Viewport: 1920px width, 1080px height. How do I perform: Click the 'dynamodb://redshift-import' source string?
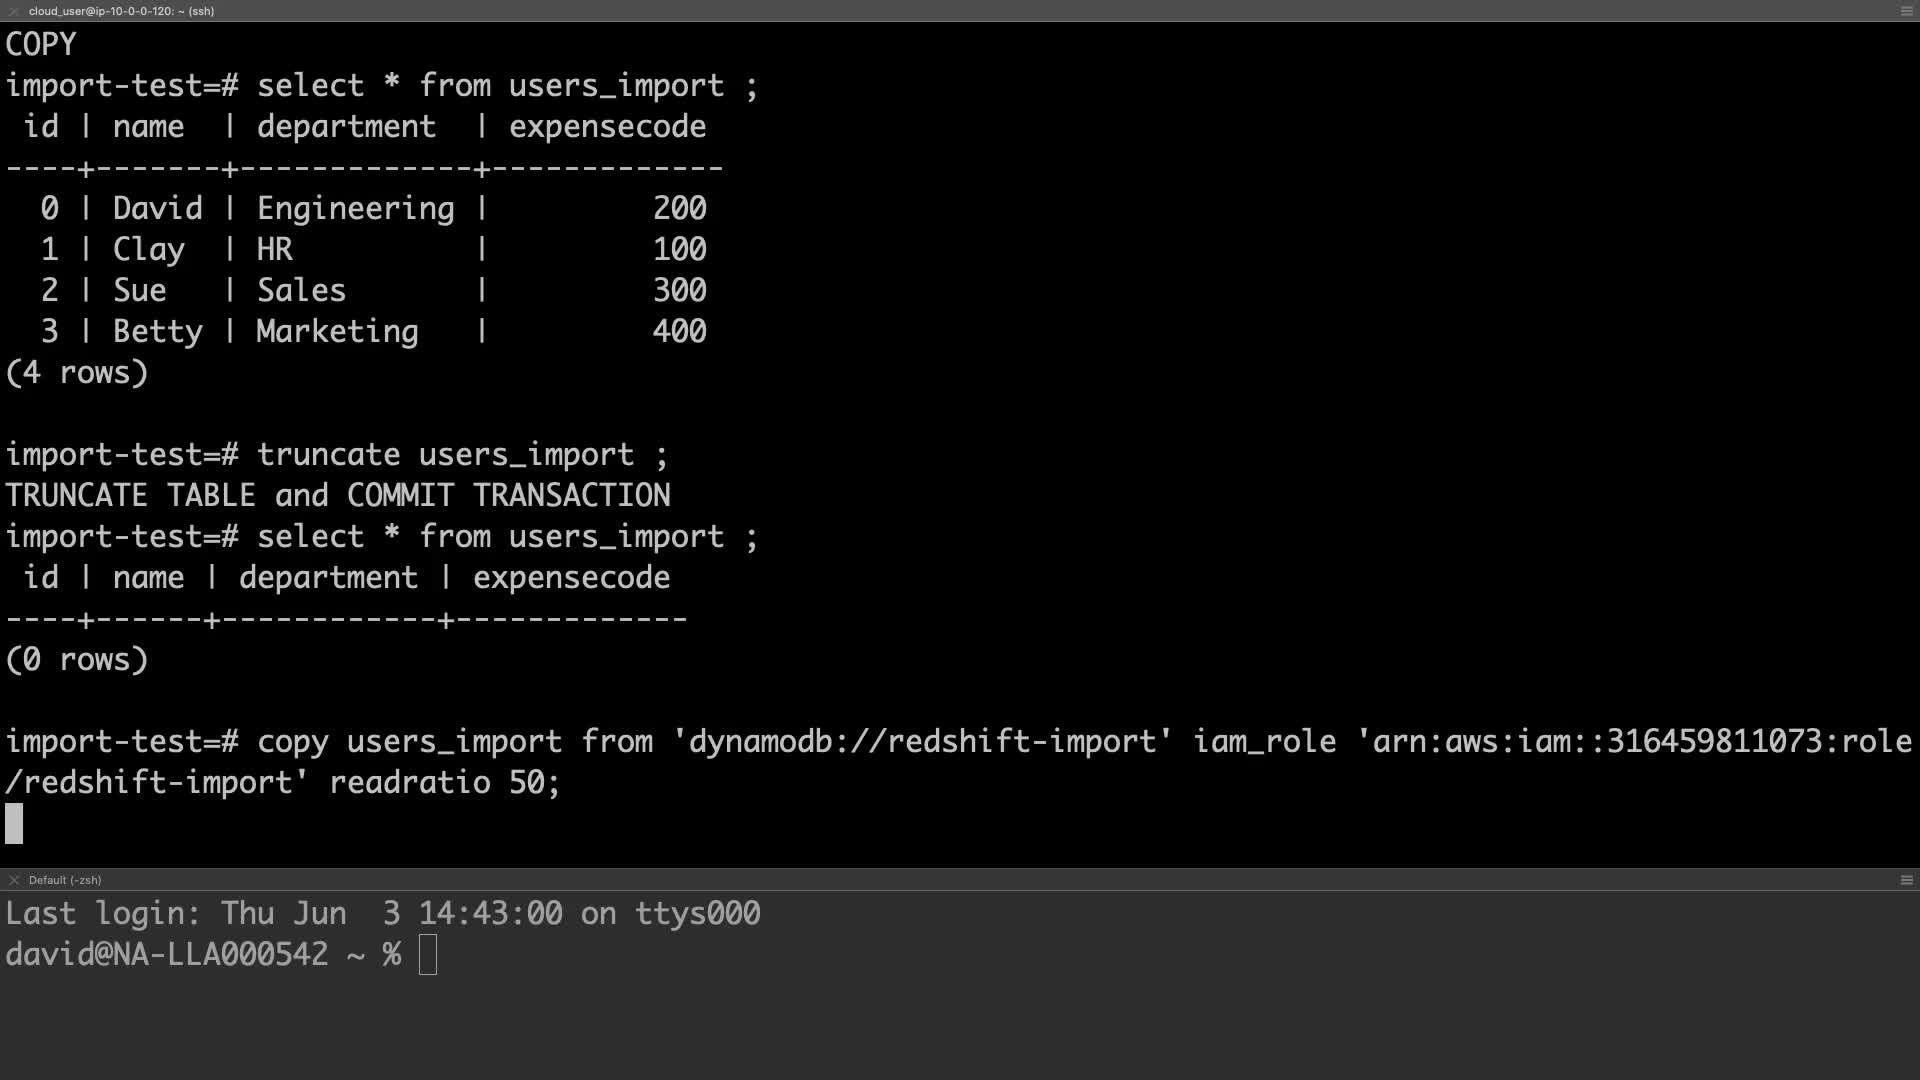(922, 742)
